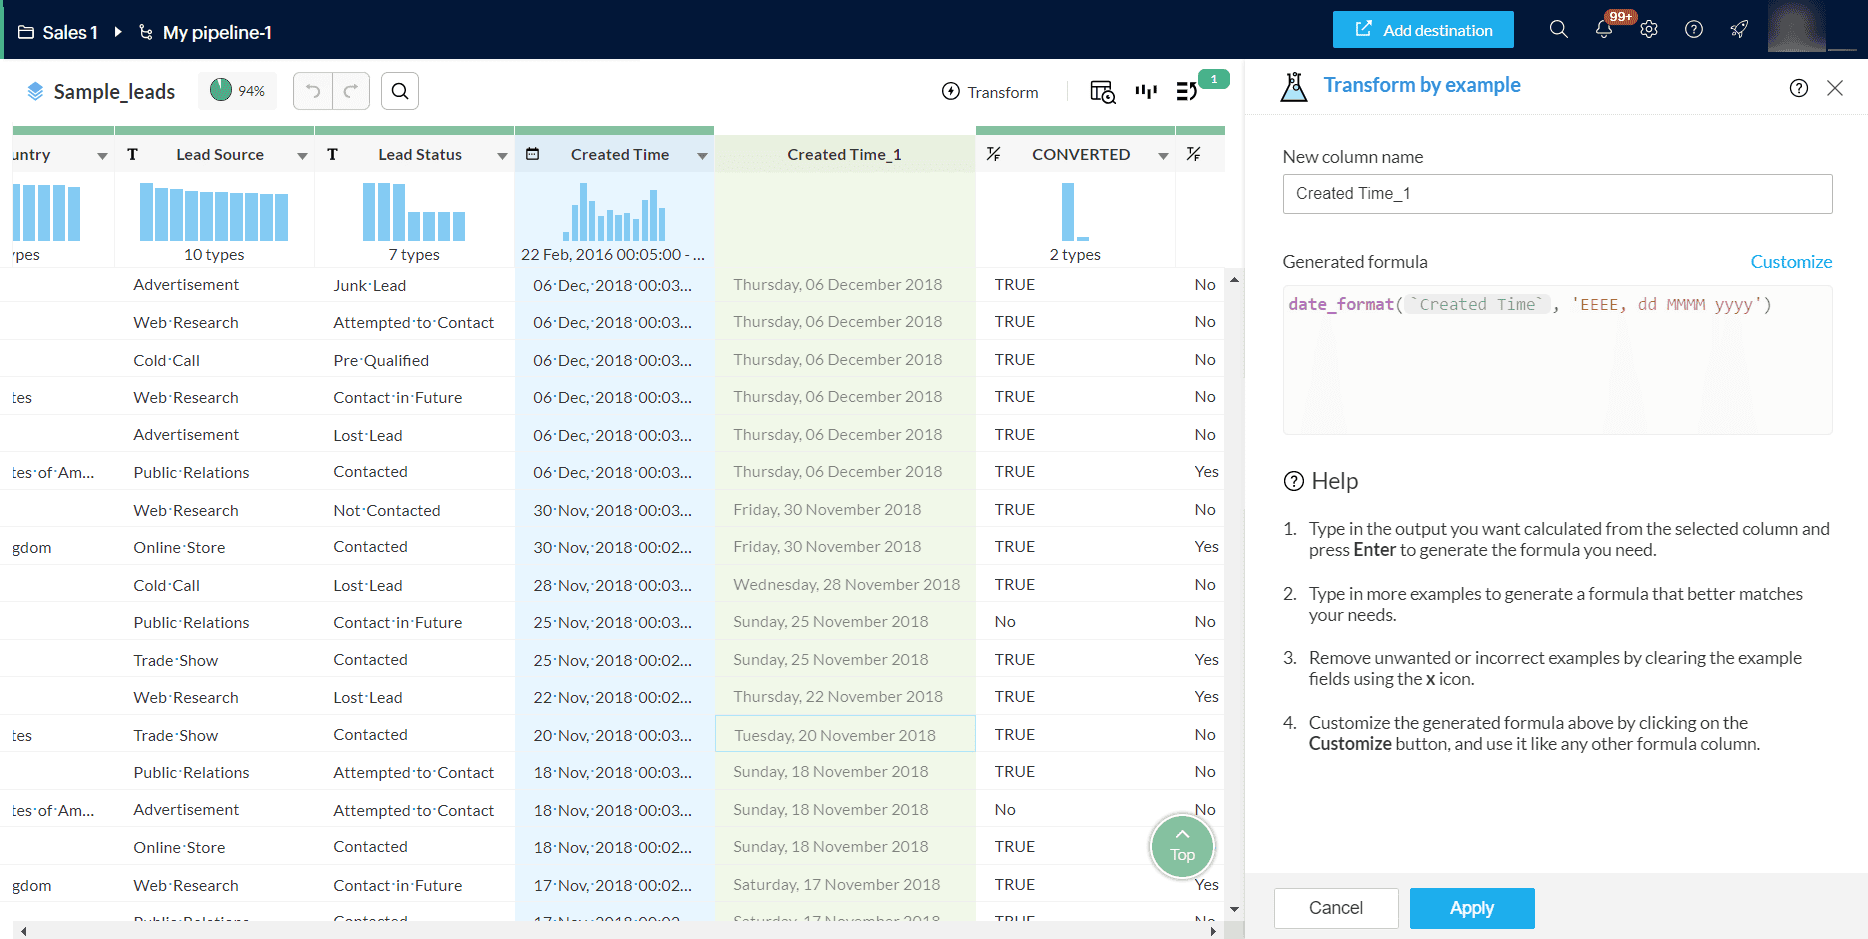Click the Customize formula link
1868x939 pixels.
click(x=1790, y=262)
